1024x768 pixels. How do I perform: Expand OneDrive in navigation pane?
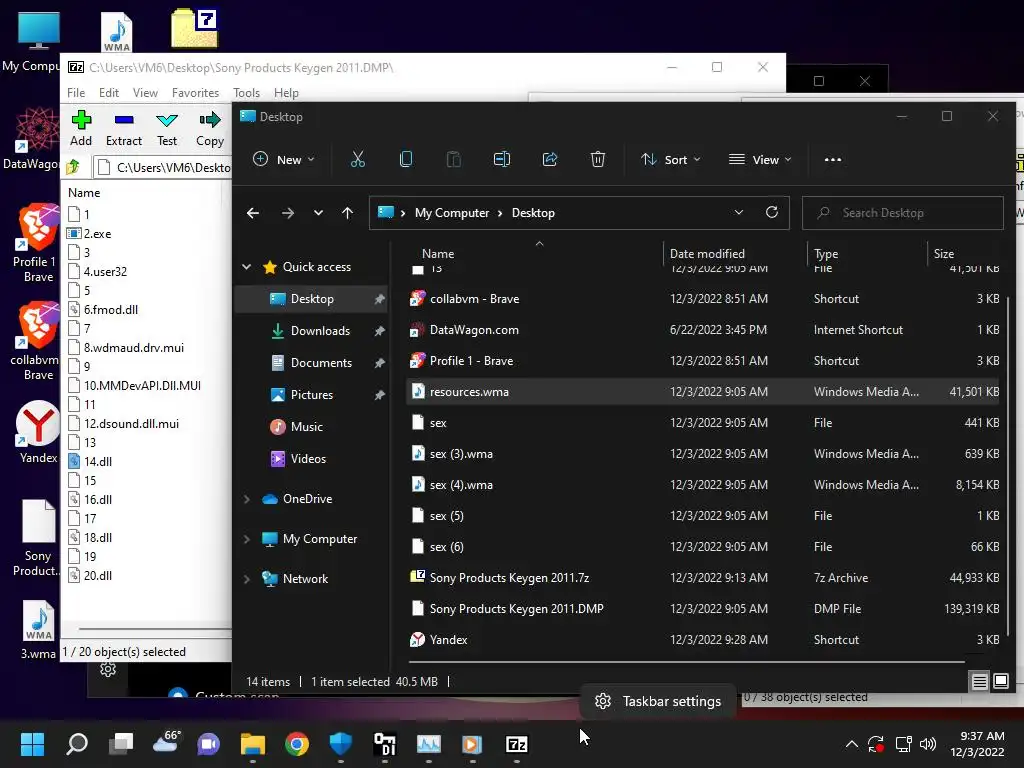(247, 499)
